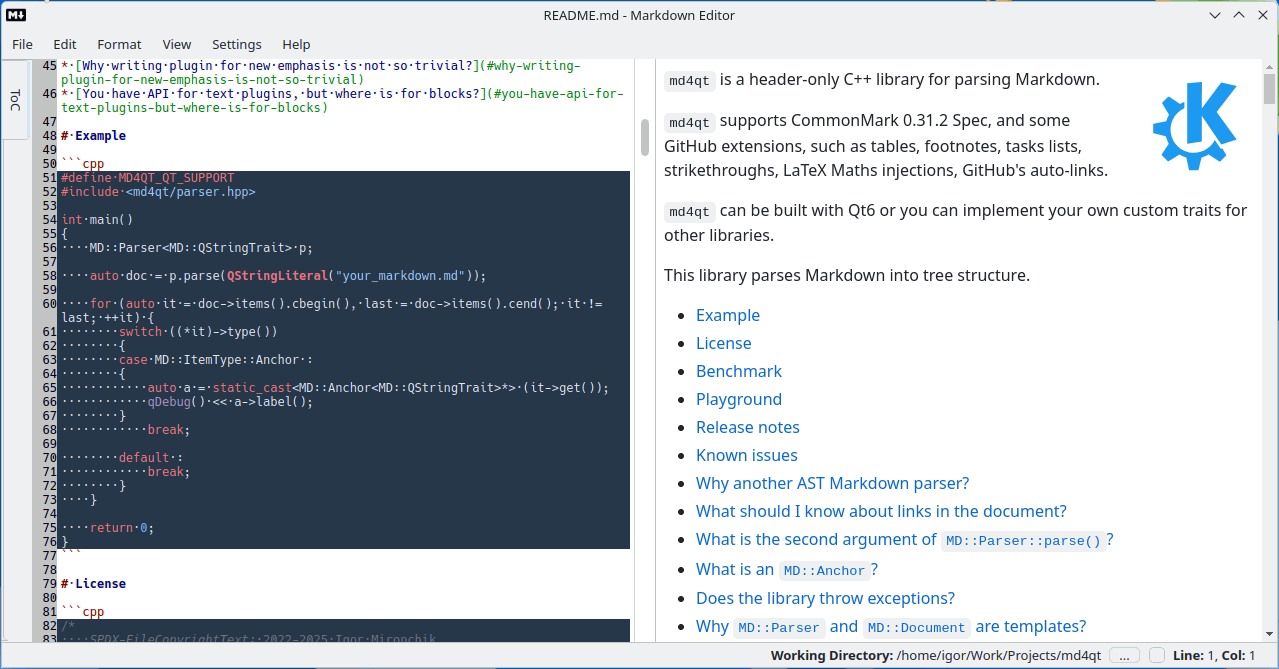The height and width of the screenshot is (669, 1279).
Task: Open the Settings menu
Action: click(236, 44)
